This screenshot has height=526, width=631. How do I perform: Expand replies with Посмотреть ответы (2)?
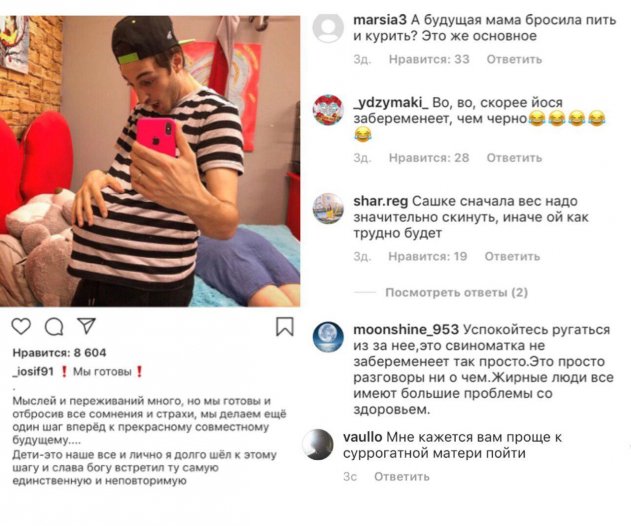(x=456, y=292)
